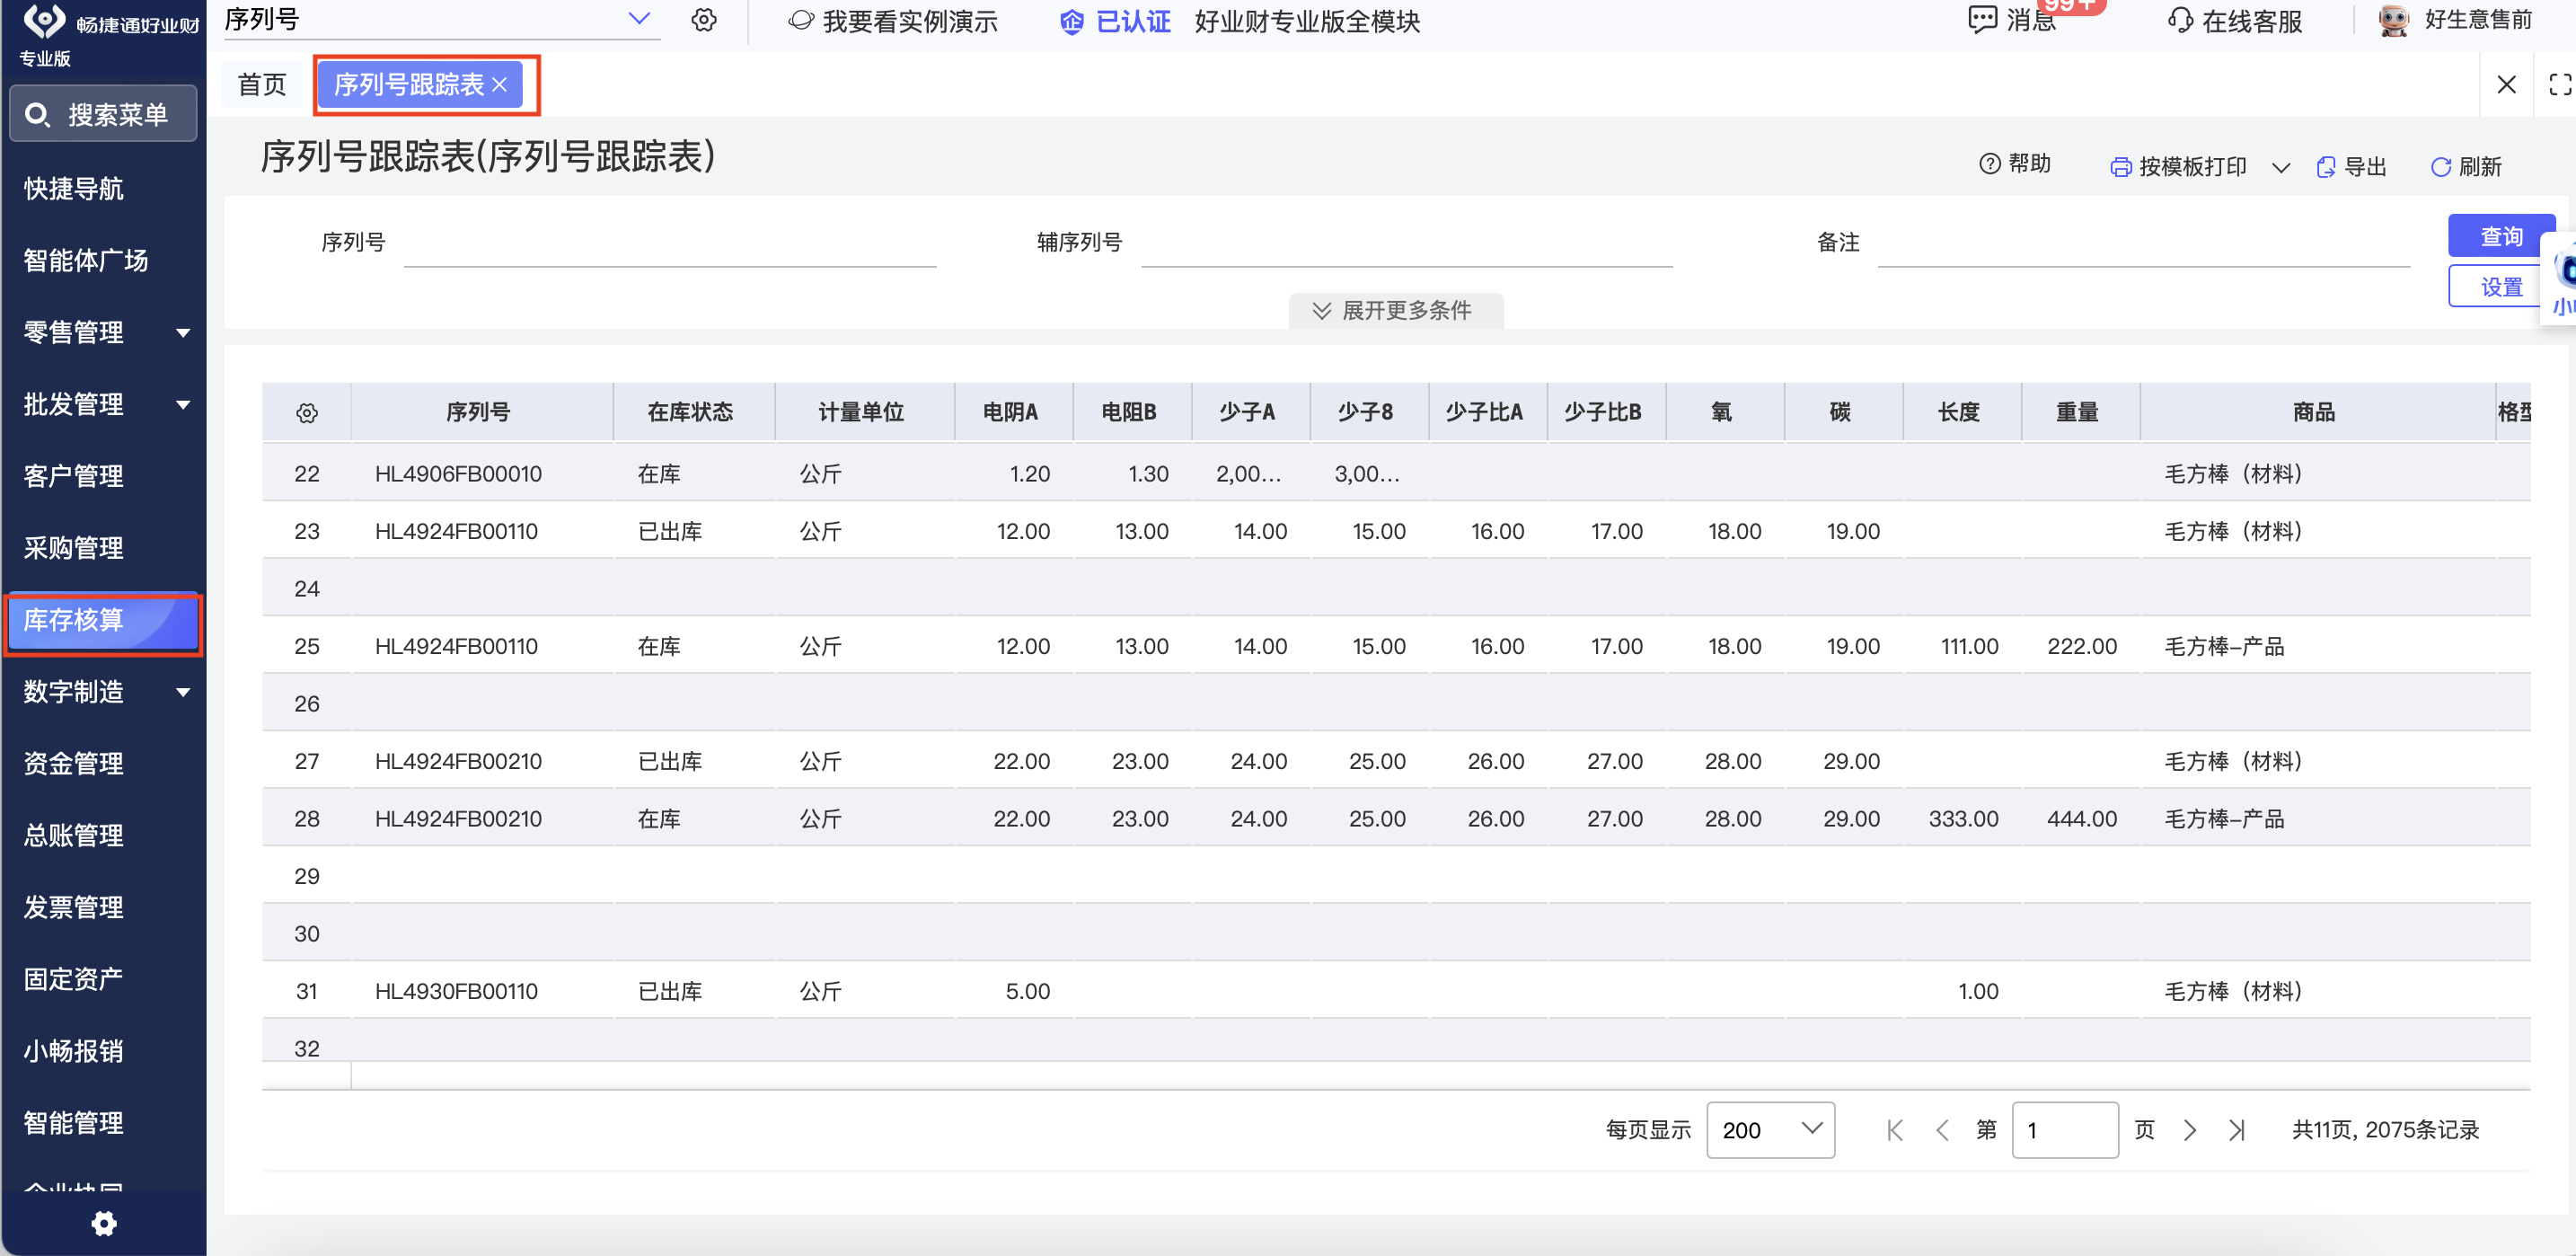Click the 导出 export icon
The image size is (2576, 1256).
[2326, 167]
